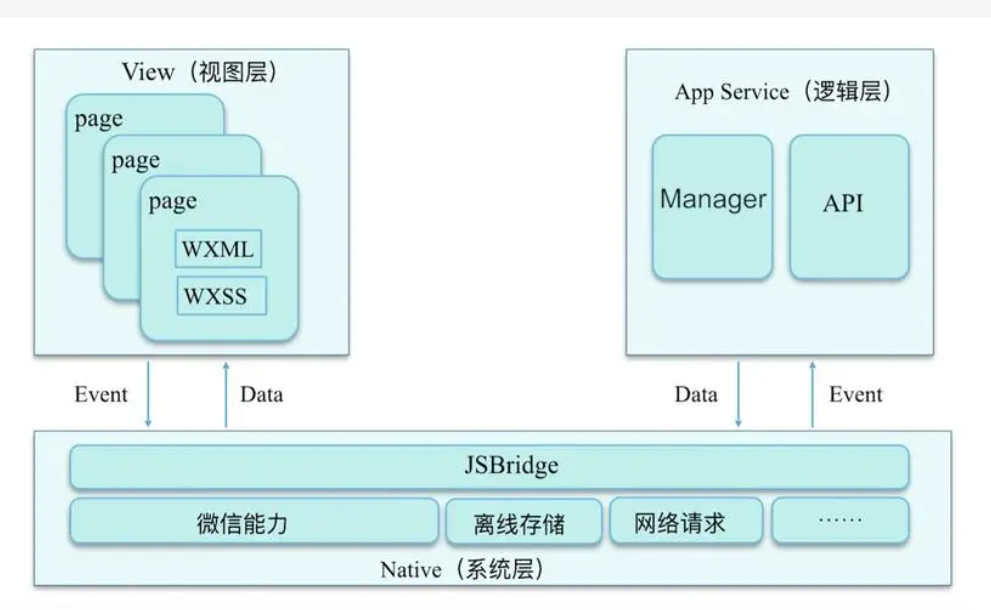Screen dimensions: 991x610
Task: Click the "Data" label below App Service
Action: 696,394
